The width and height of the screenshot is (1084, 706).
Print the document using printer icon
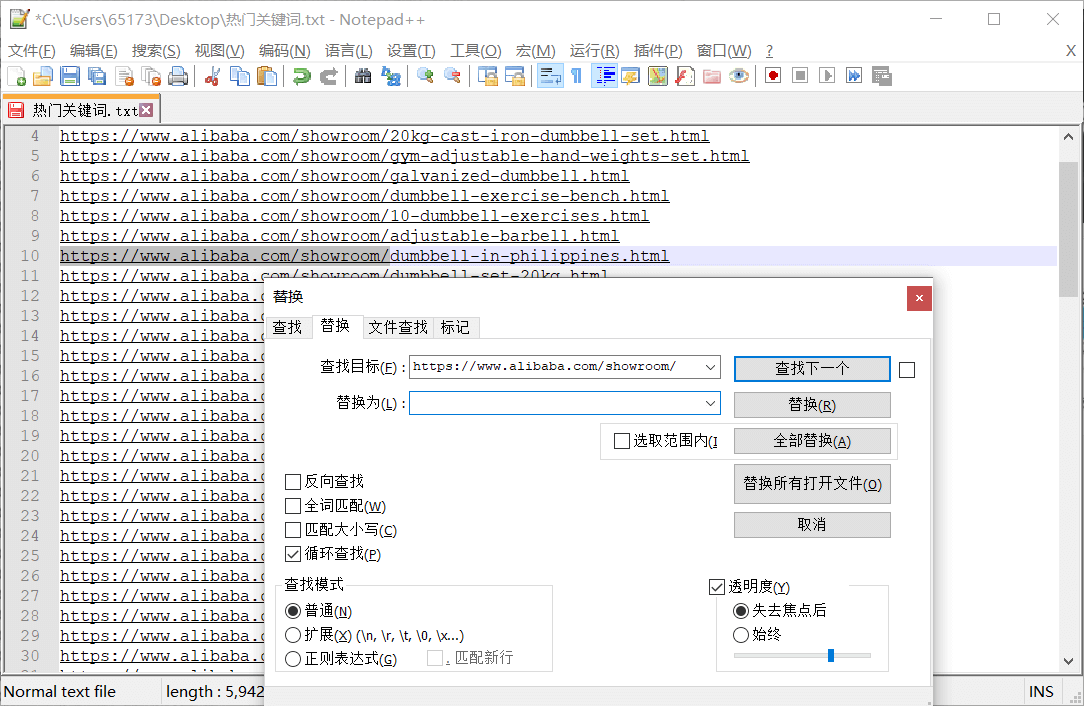[x=178, y=76]
